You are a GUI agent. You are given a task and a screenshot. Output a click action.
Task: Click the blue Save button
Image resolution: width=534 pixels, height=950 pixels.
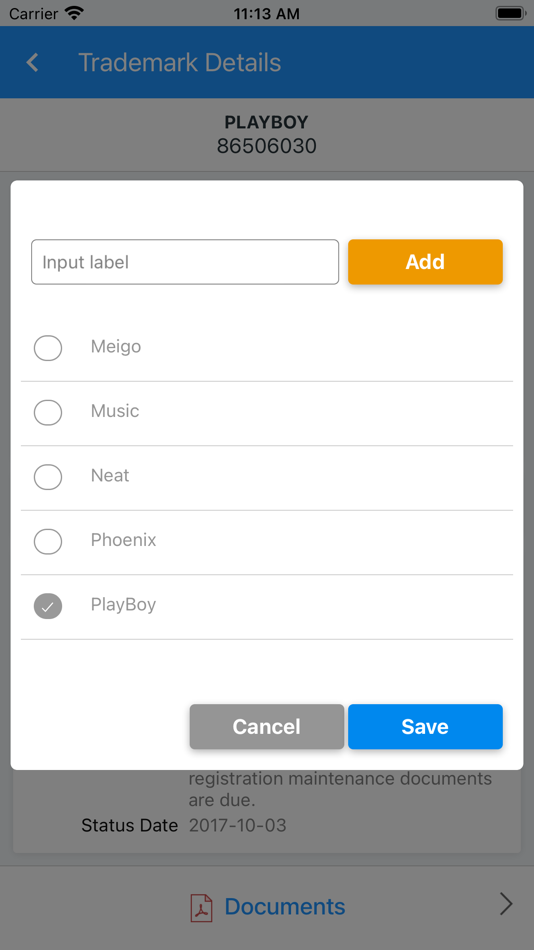(425, 726)
